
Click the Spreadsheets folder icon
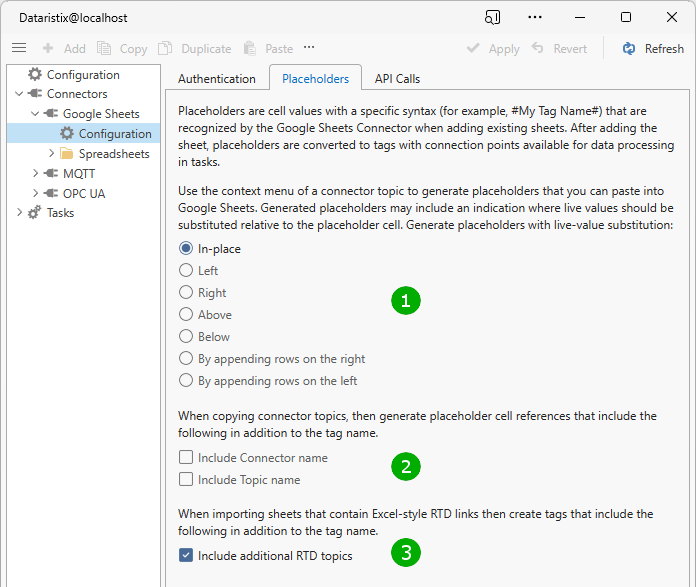67,154
